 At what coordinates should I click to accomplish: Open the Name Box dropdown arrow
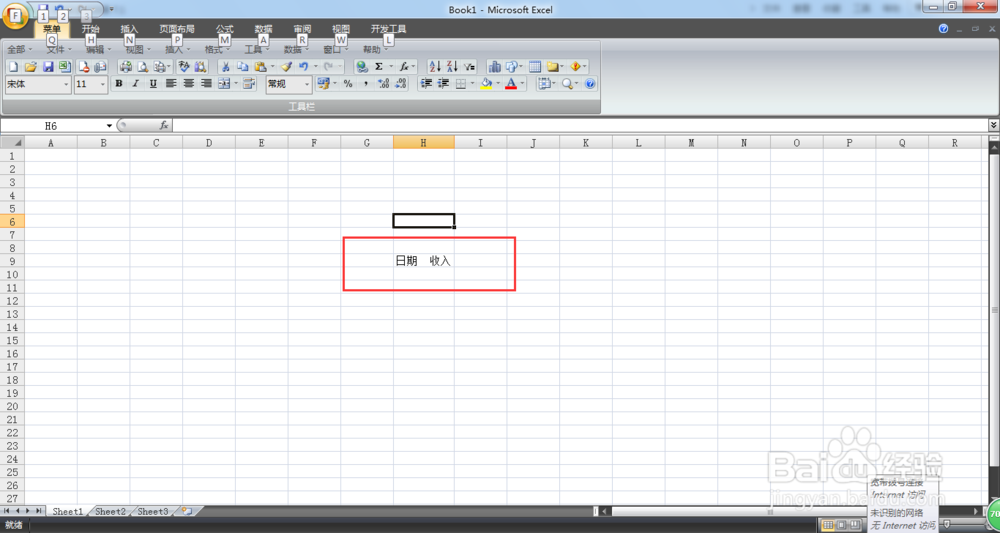(109, 126)
